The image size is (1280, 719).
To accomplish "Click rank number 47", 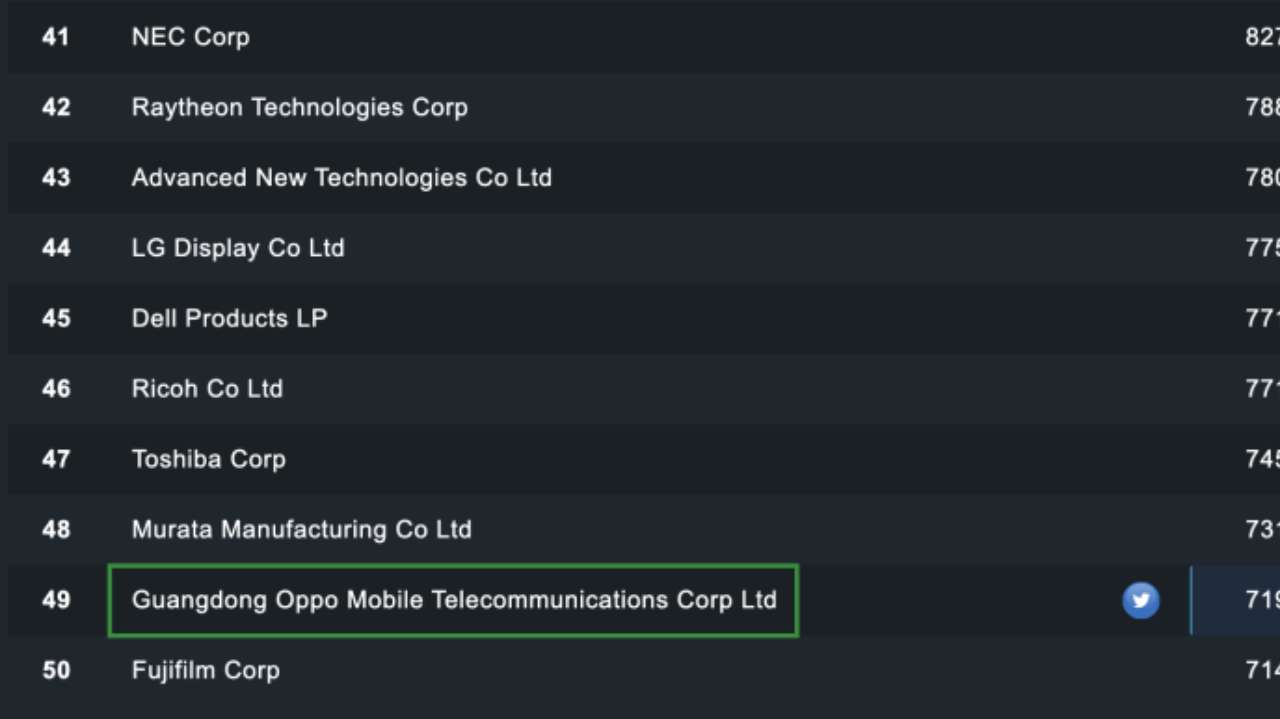I will (x=56, y=459).
